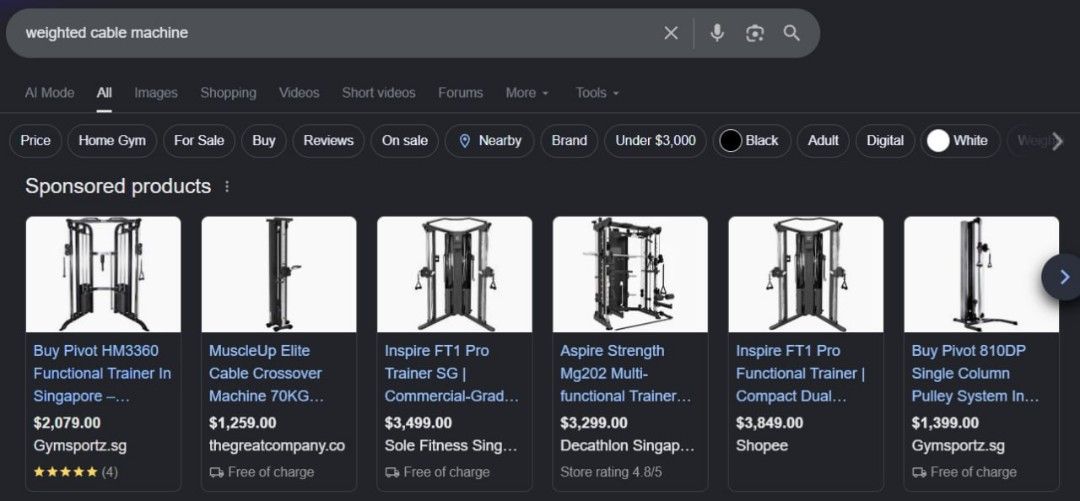This screenshot has width=1080, height=501.
Task: Expand the More dropdown
Action: tap(527, 93)
